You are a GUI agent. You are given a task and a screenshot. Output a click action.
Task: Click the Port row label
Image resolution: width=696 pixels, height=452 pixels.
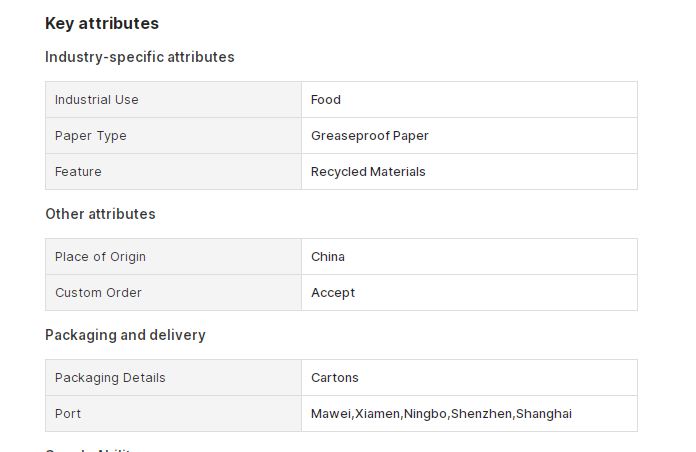coord(68,414)
